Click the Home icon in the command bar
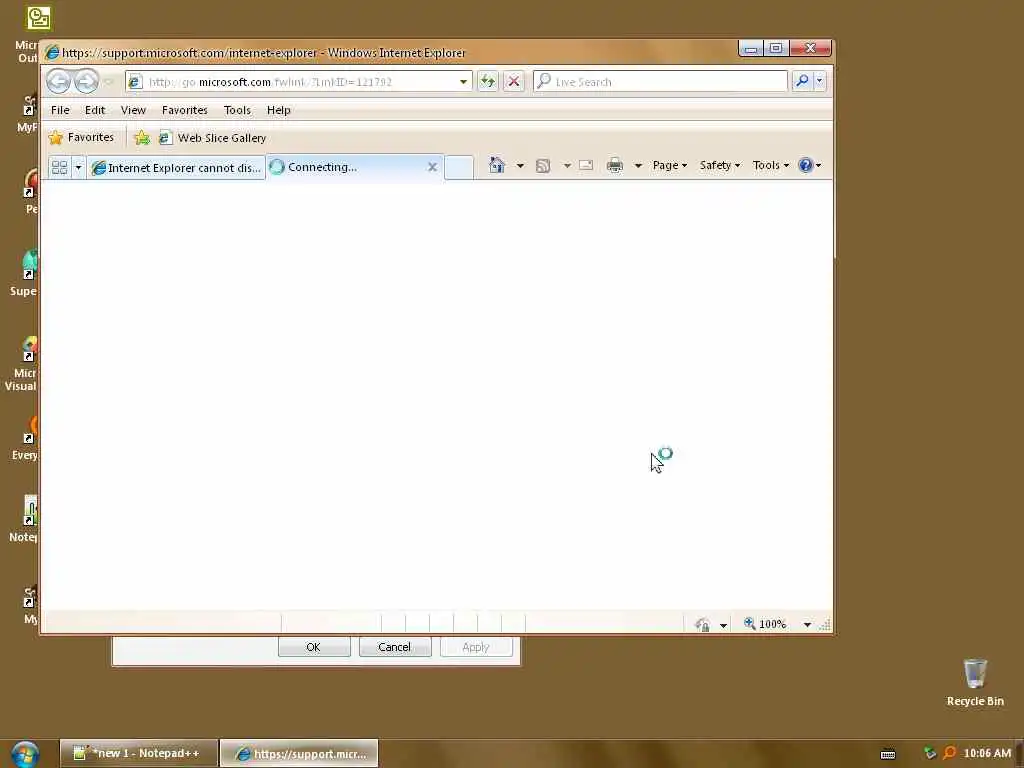This screenshot has width=1024, height=768. pyautogui.click(x=497, y=165)
